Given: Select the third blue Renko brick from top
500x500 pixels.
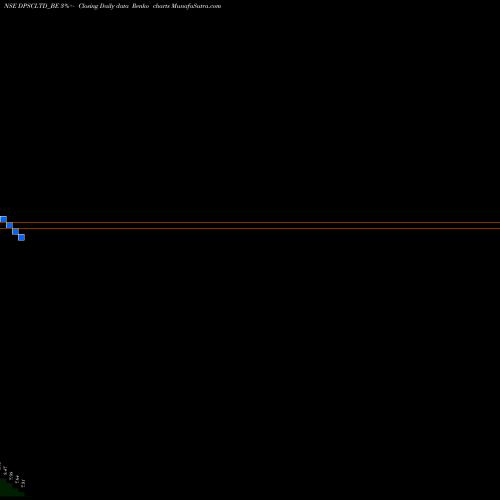Looking at the screenshot, I should [15, 231].
